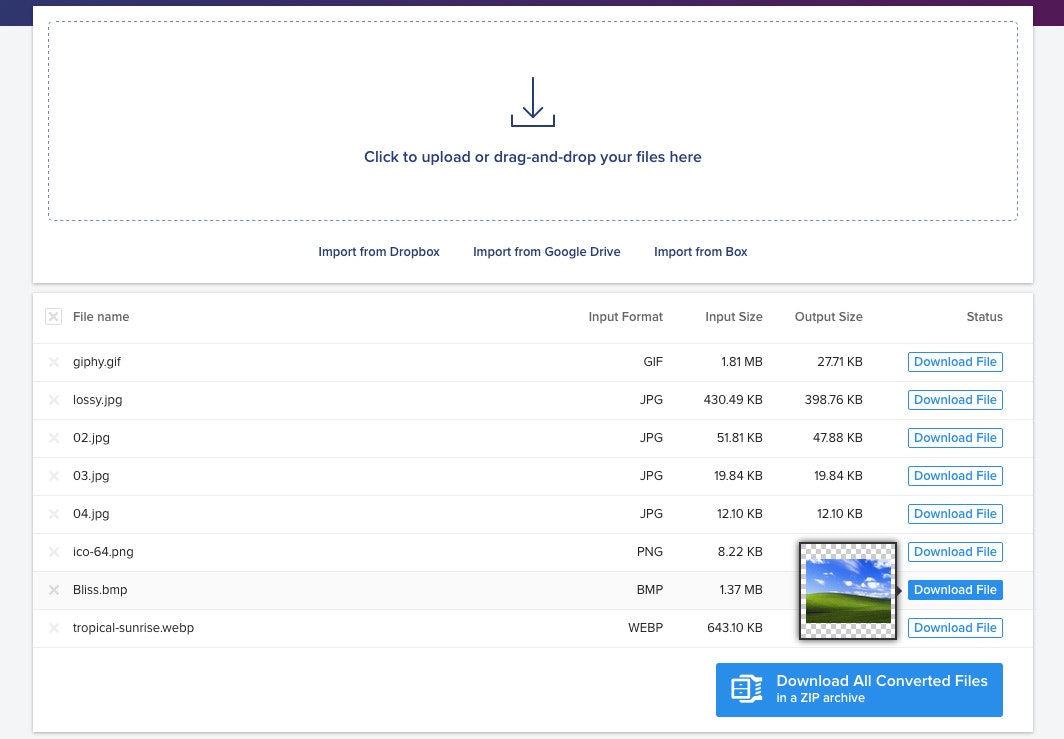Remove ico-64.png using its X icon

[x=53, y=552]
